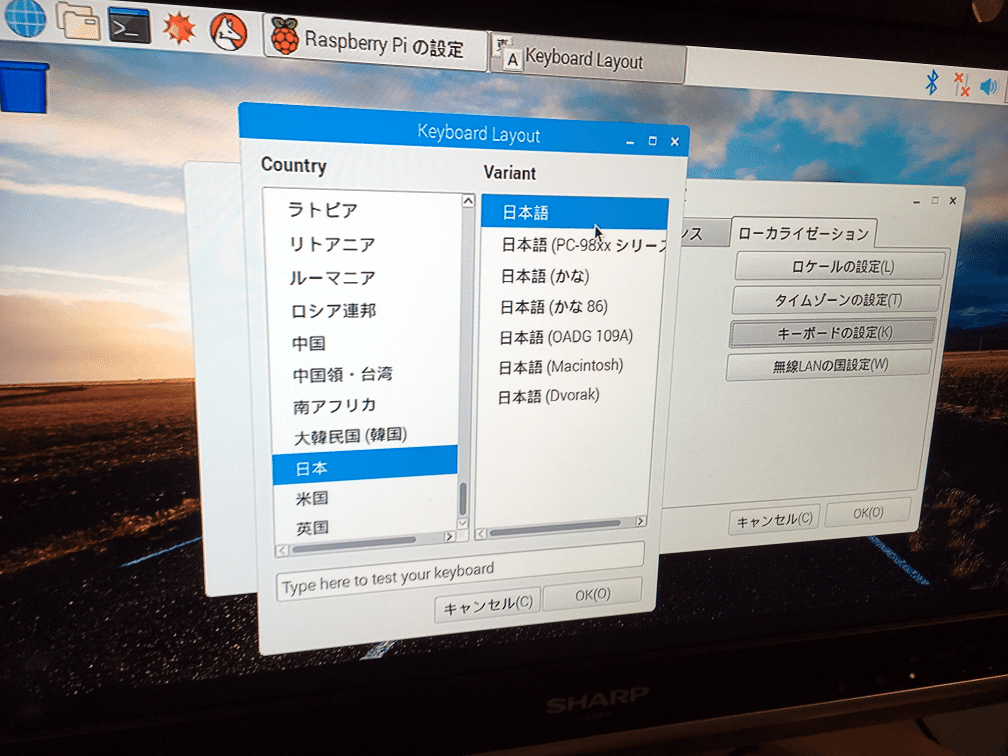Open the network disconnected tray icon
This screenshot has height=756, width=1008.
tap(962, 84)
